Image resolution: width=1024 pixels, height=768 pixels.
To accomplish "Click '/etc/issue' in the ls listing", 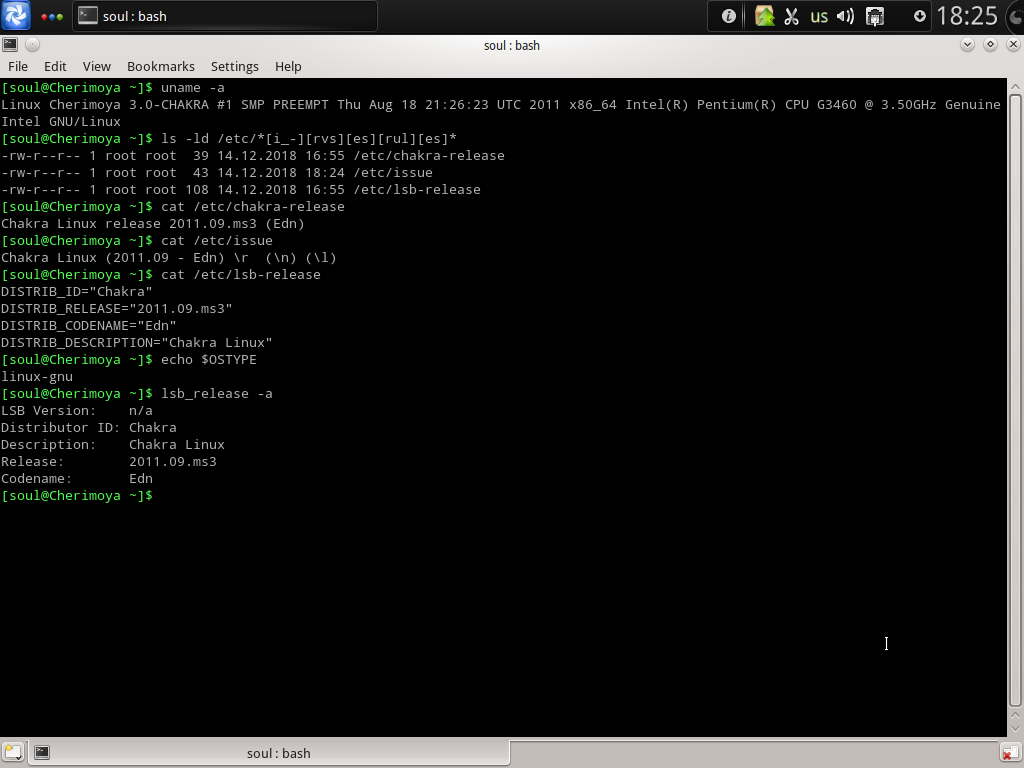I will coord(393,172).
